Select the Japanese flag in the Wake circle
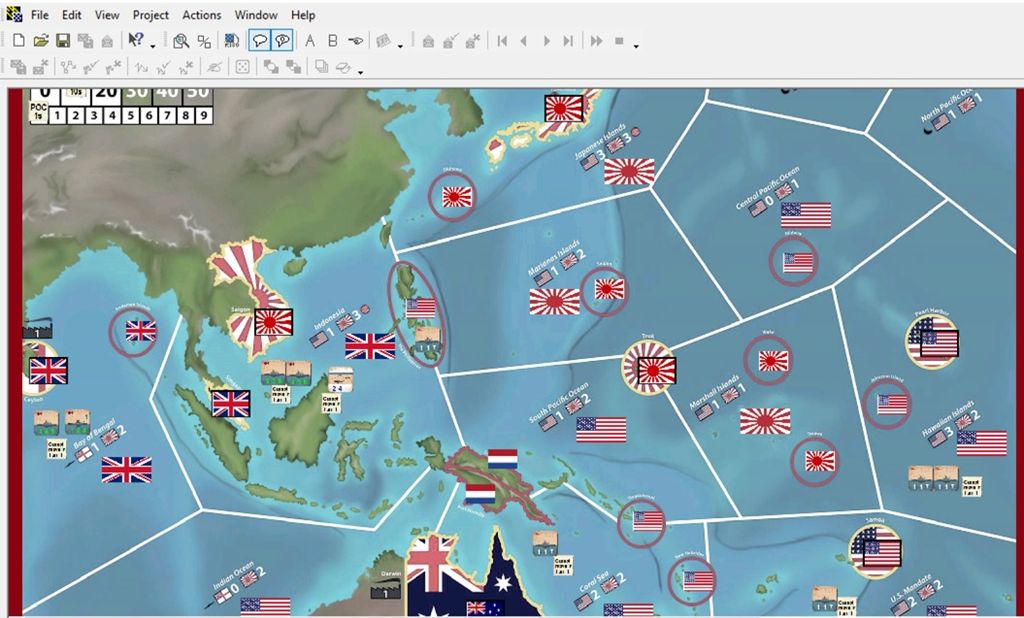The height and width of the screenshot is (618, 1024). pos(773,361)
